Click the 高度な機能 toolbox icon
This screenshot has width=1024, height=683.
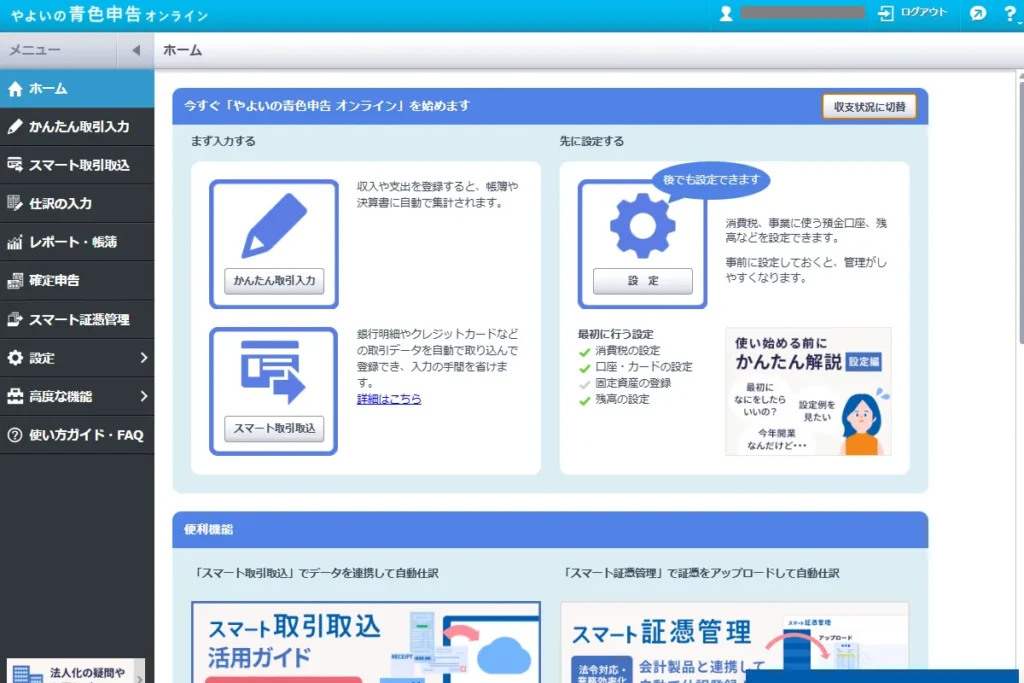pos(15,396)
